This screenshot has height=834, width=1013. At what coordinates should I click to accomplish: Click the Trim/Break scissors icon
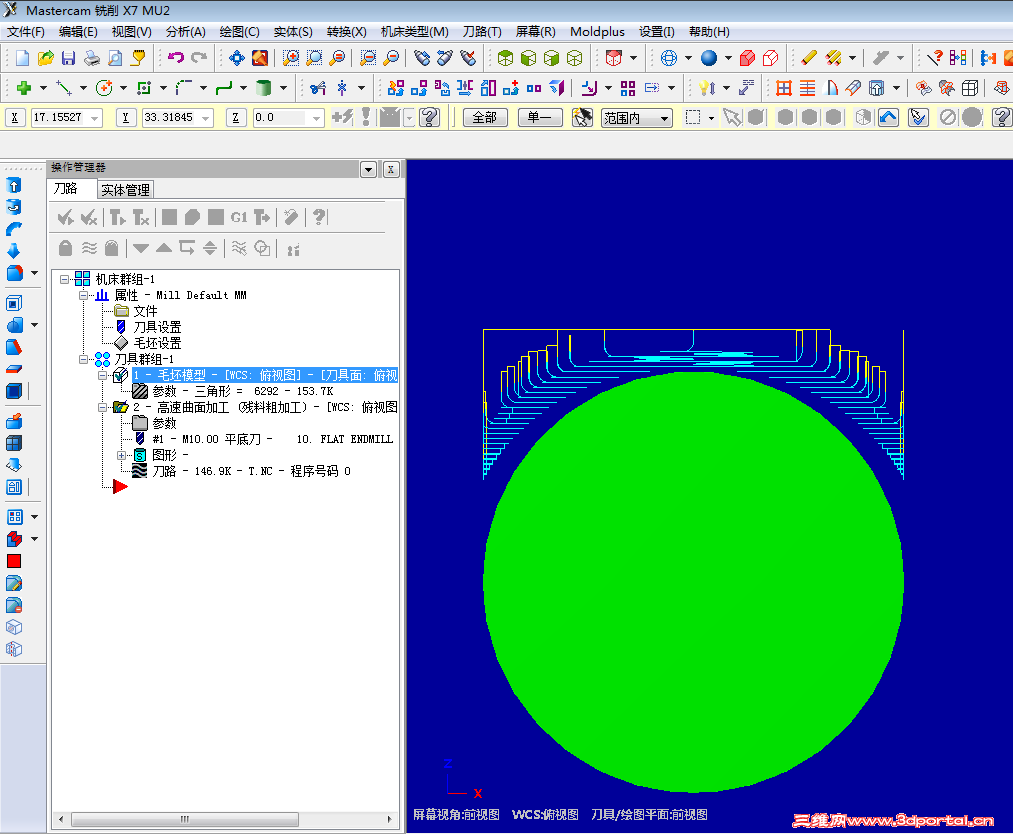(318, 88)
